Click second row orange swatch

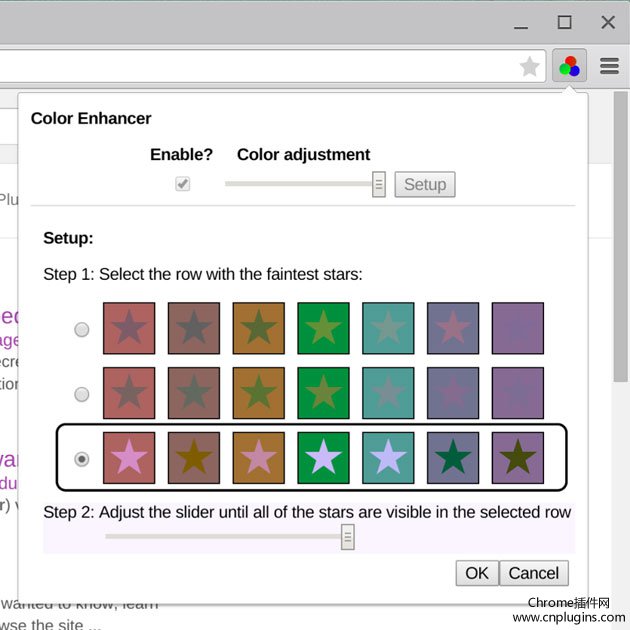[259, 393]
